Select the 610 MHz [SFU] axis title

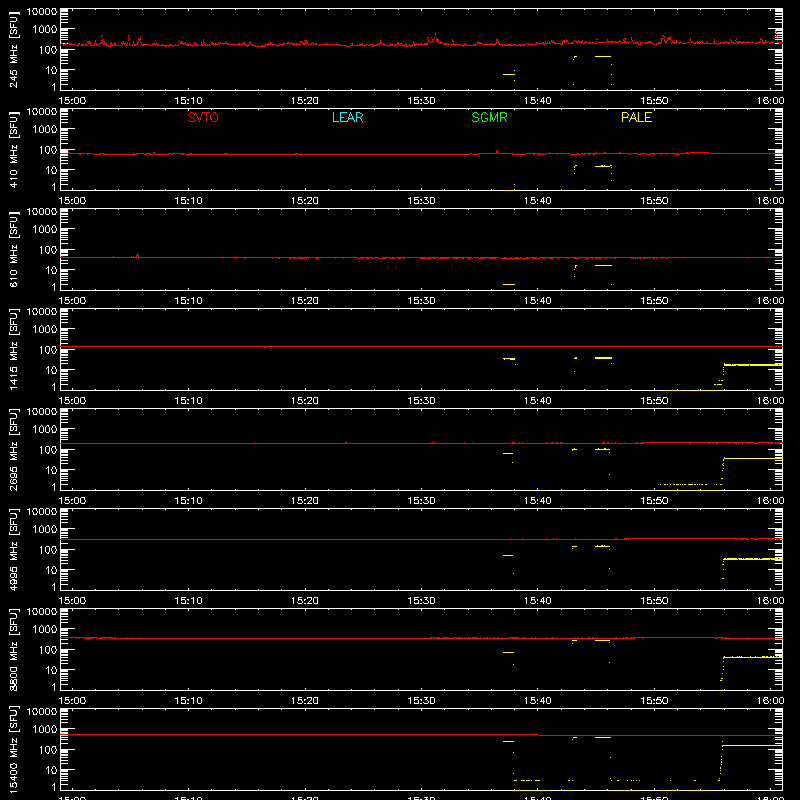point(14,249)
